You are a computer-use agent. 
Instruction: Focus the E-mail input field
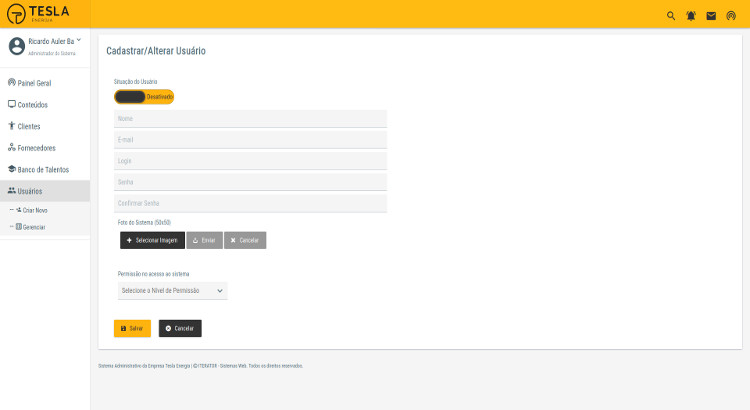point(250,140)
